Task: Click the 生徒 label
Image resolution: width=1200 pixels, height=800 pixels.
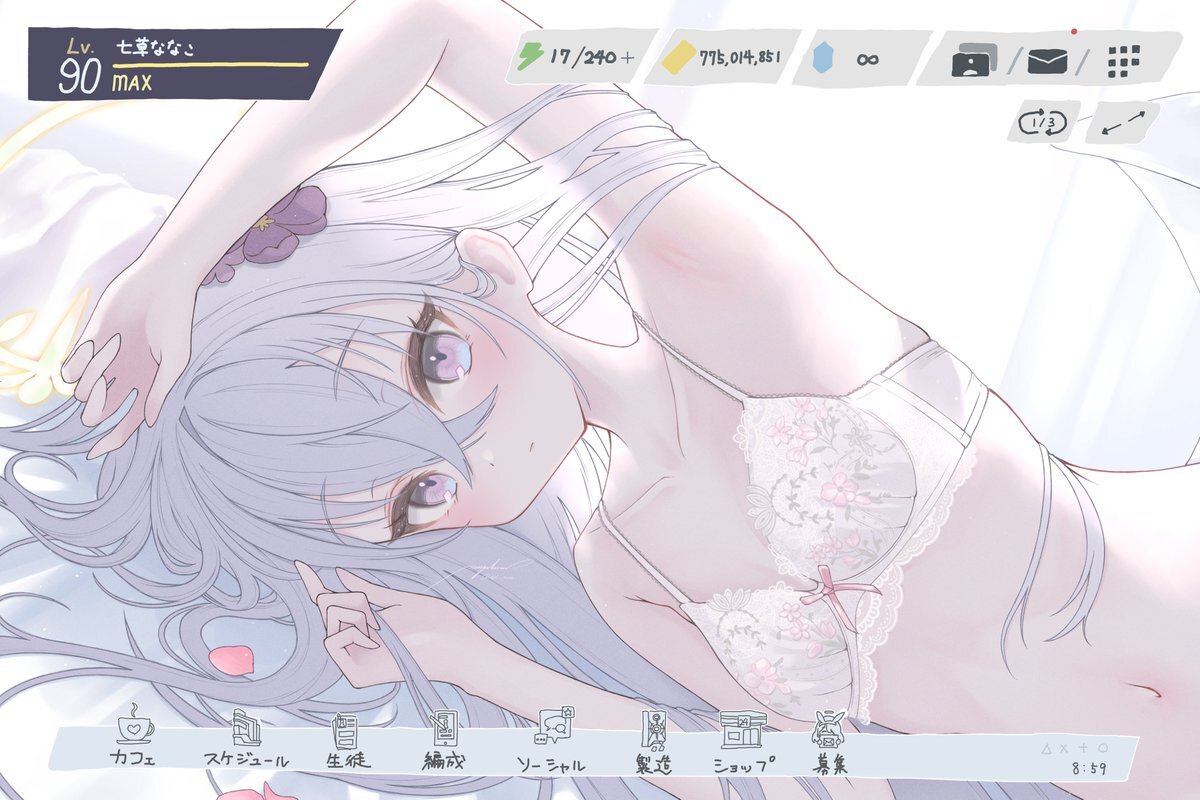Action: 348,760
